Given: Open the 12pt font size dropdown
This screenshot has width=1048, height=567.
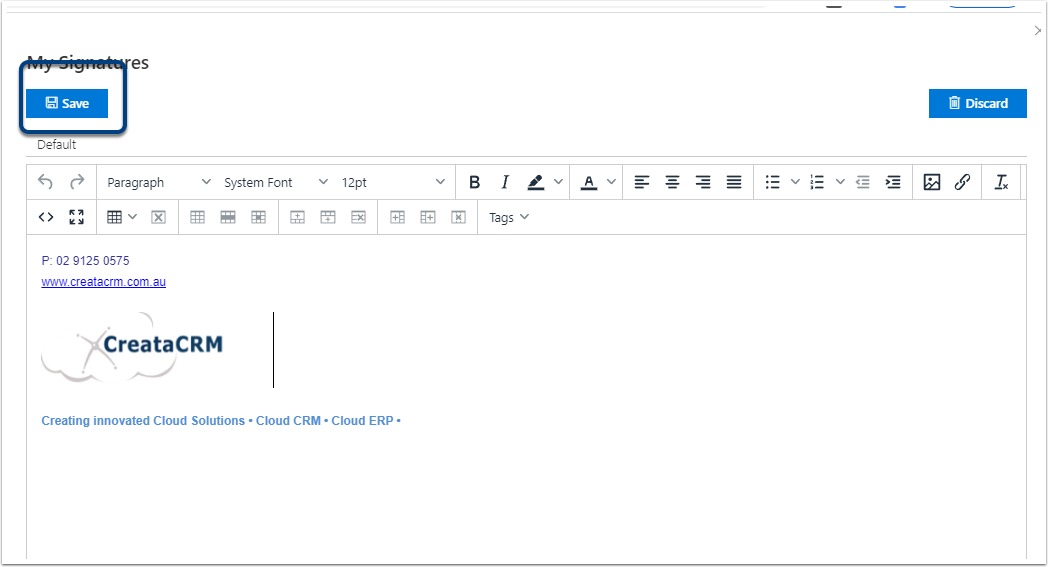Looking at the screenshot, I should [393, 182].
